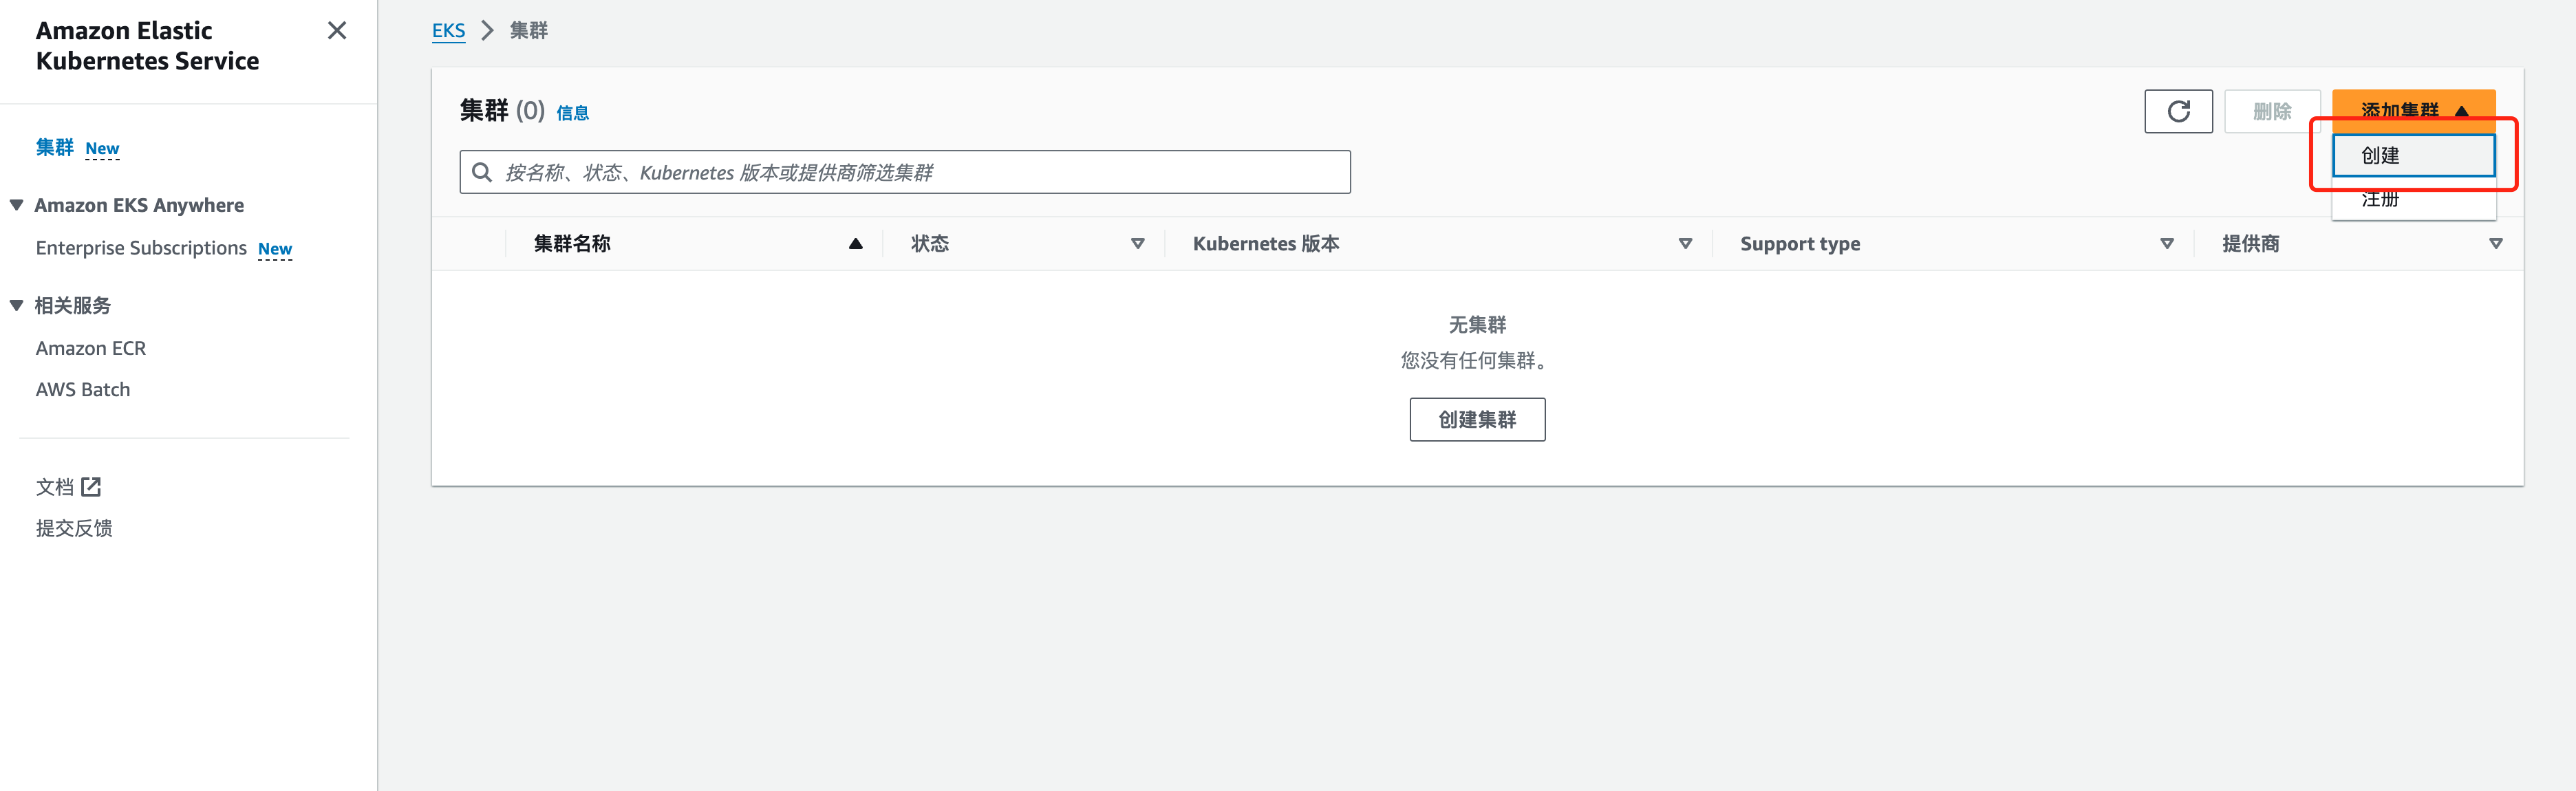Click 集群 breadcrumb text

click(x=529, y=31)
